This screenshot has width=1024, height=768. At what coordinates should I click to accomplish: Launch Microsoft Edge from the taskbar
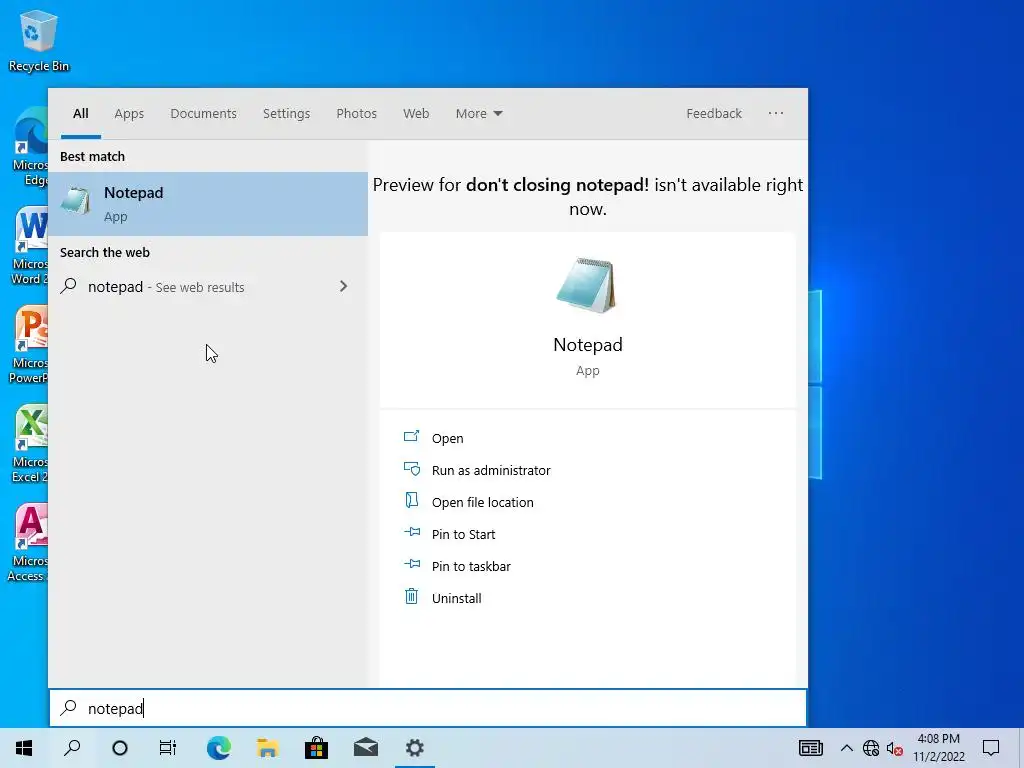219,748
